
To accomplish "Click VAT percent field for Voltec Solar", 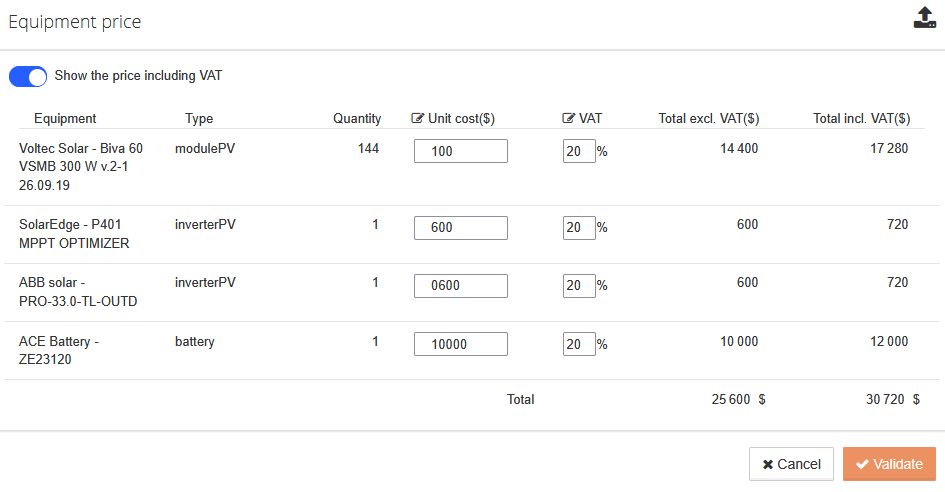I will click(579, 151).
